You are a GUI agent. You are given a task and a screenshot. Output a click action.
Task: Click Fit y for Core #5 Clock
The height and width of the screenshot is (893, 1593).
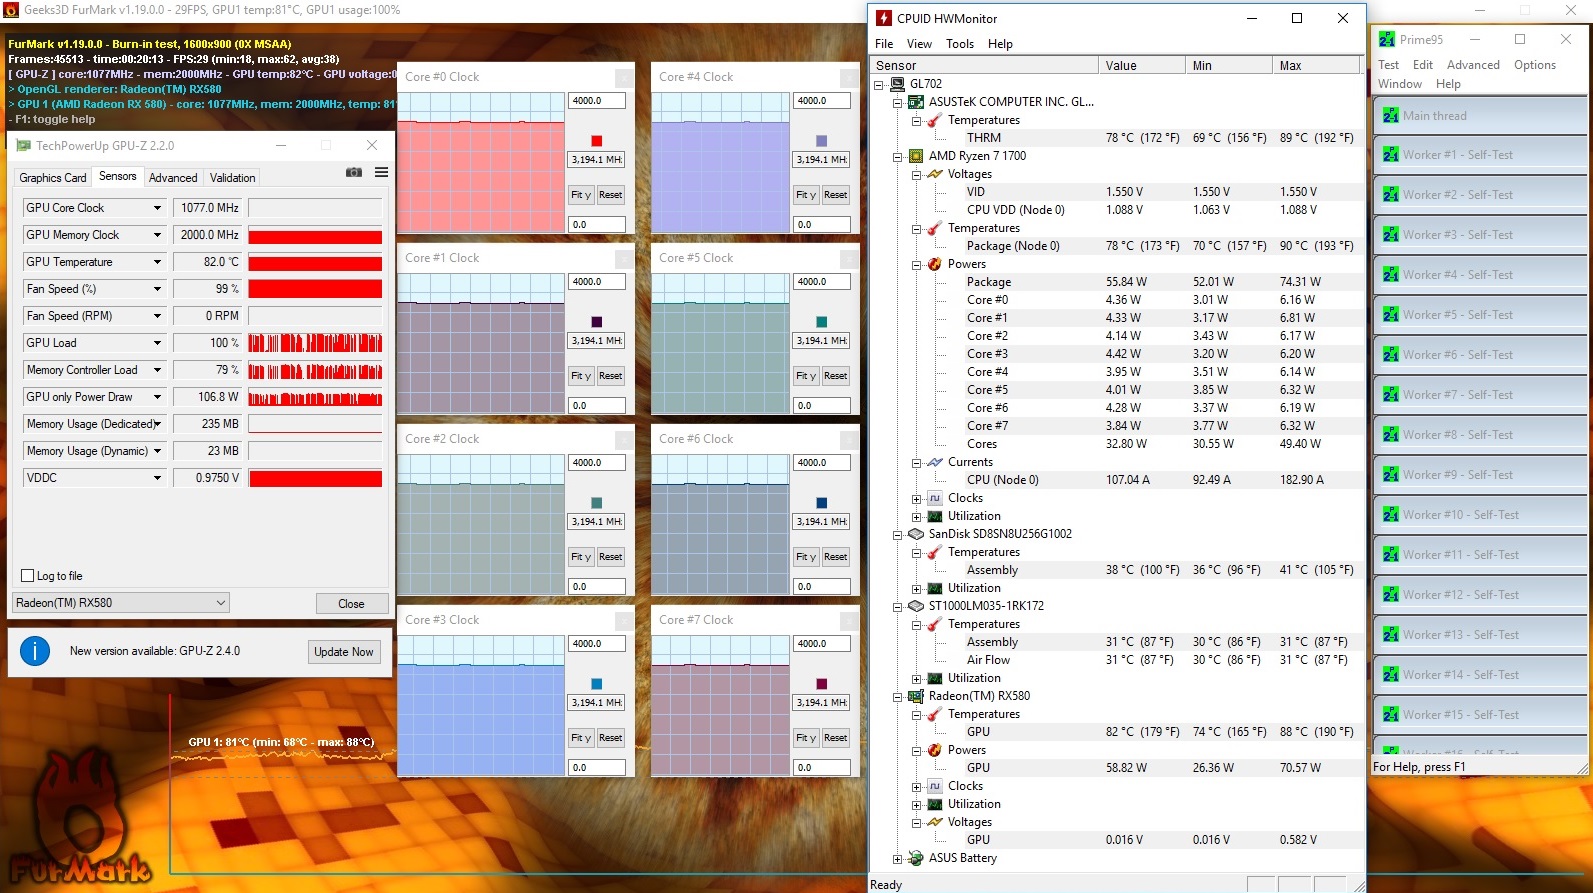(806, 376)
